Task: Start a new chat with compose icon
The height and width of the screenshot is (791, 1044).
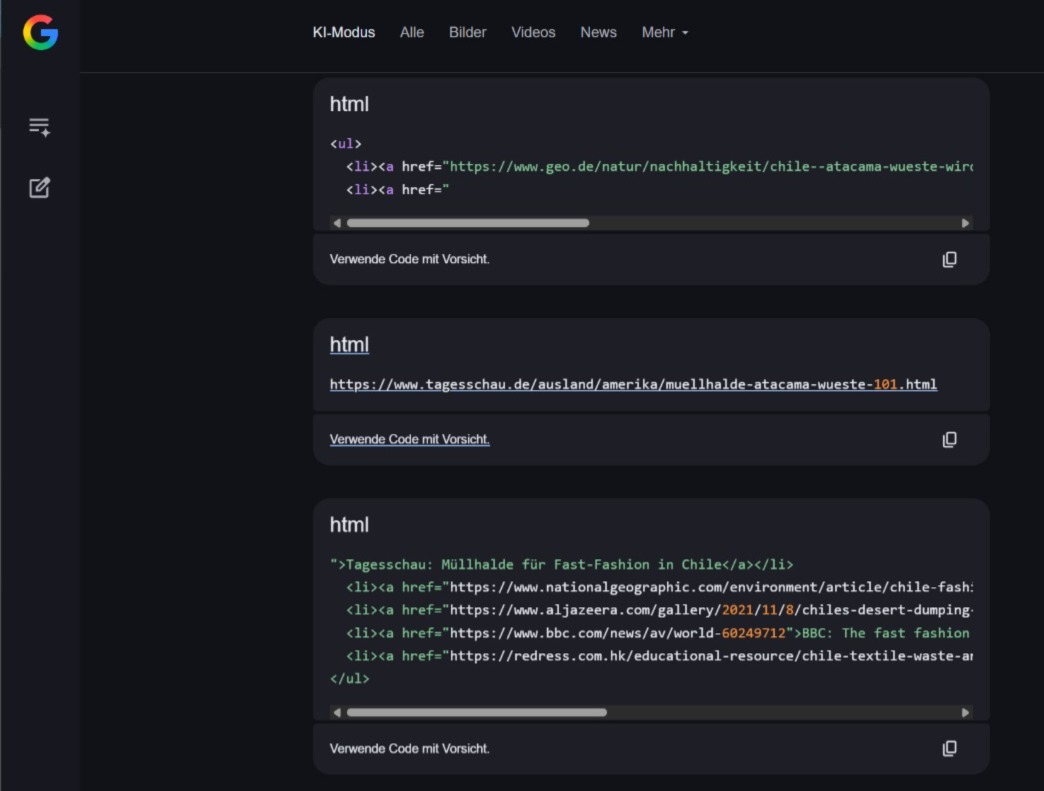Action: 39,187
